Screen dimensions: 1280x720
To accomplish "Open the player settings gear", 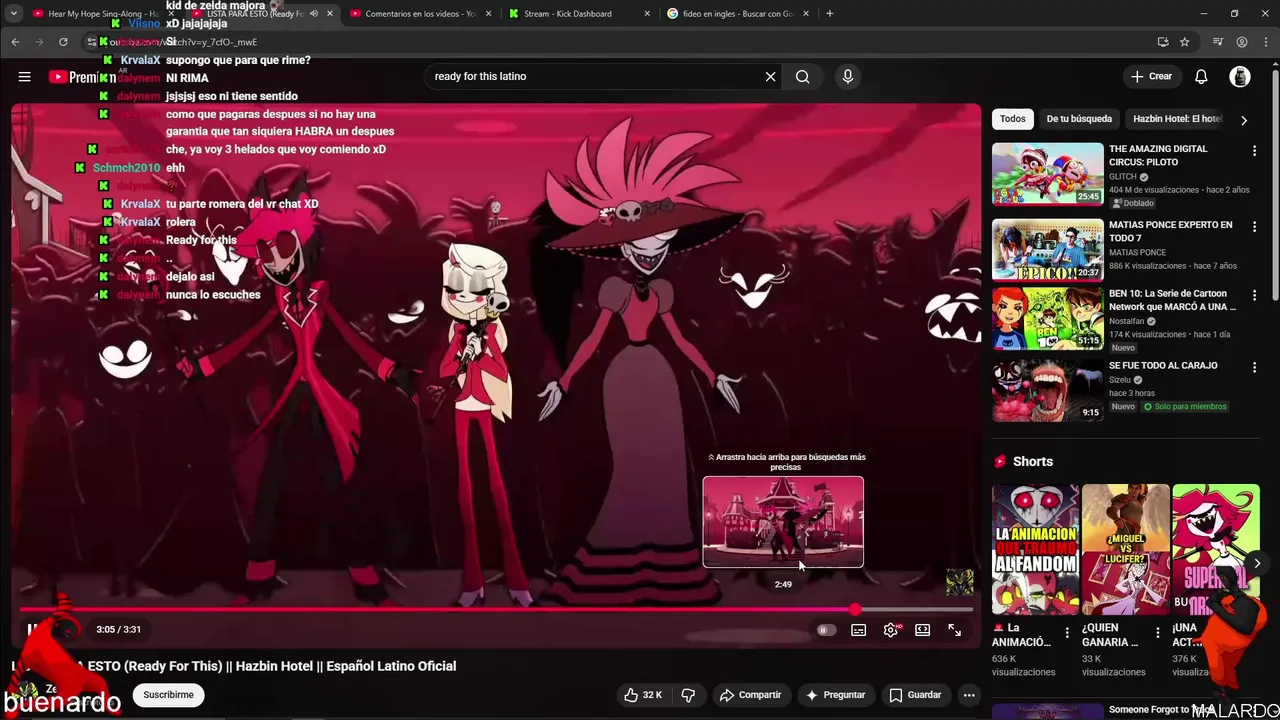I will tap(891, 630).
